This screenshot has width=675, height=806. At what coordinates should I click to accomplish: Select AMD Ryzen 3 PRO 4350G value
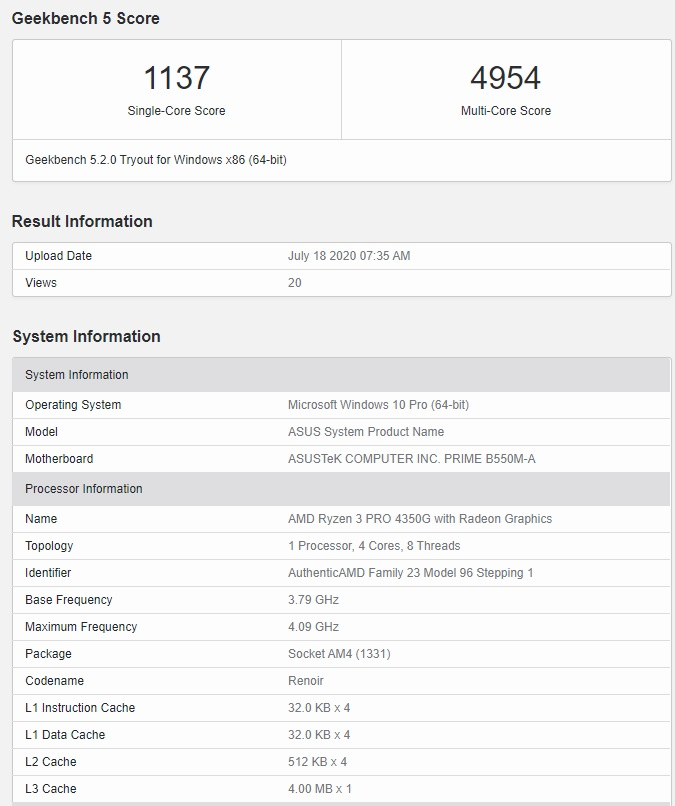click(420, 519)
